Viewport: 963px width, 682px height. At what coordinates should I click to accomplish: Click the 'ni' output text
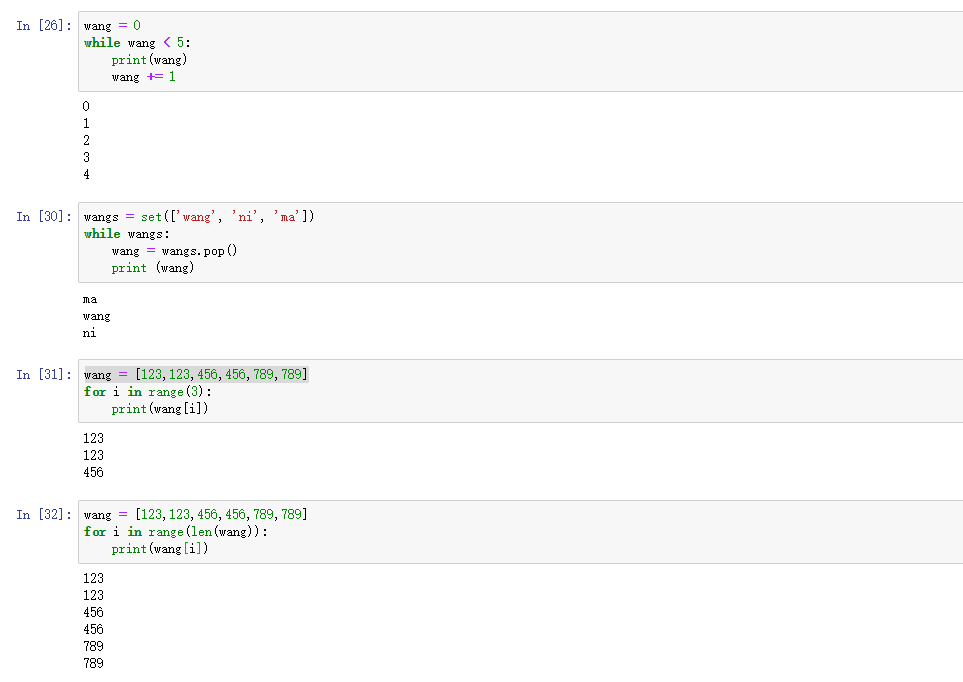90,333
